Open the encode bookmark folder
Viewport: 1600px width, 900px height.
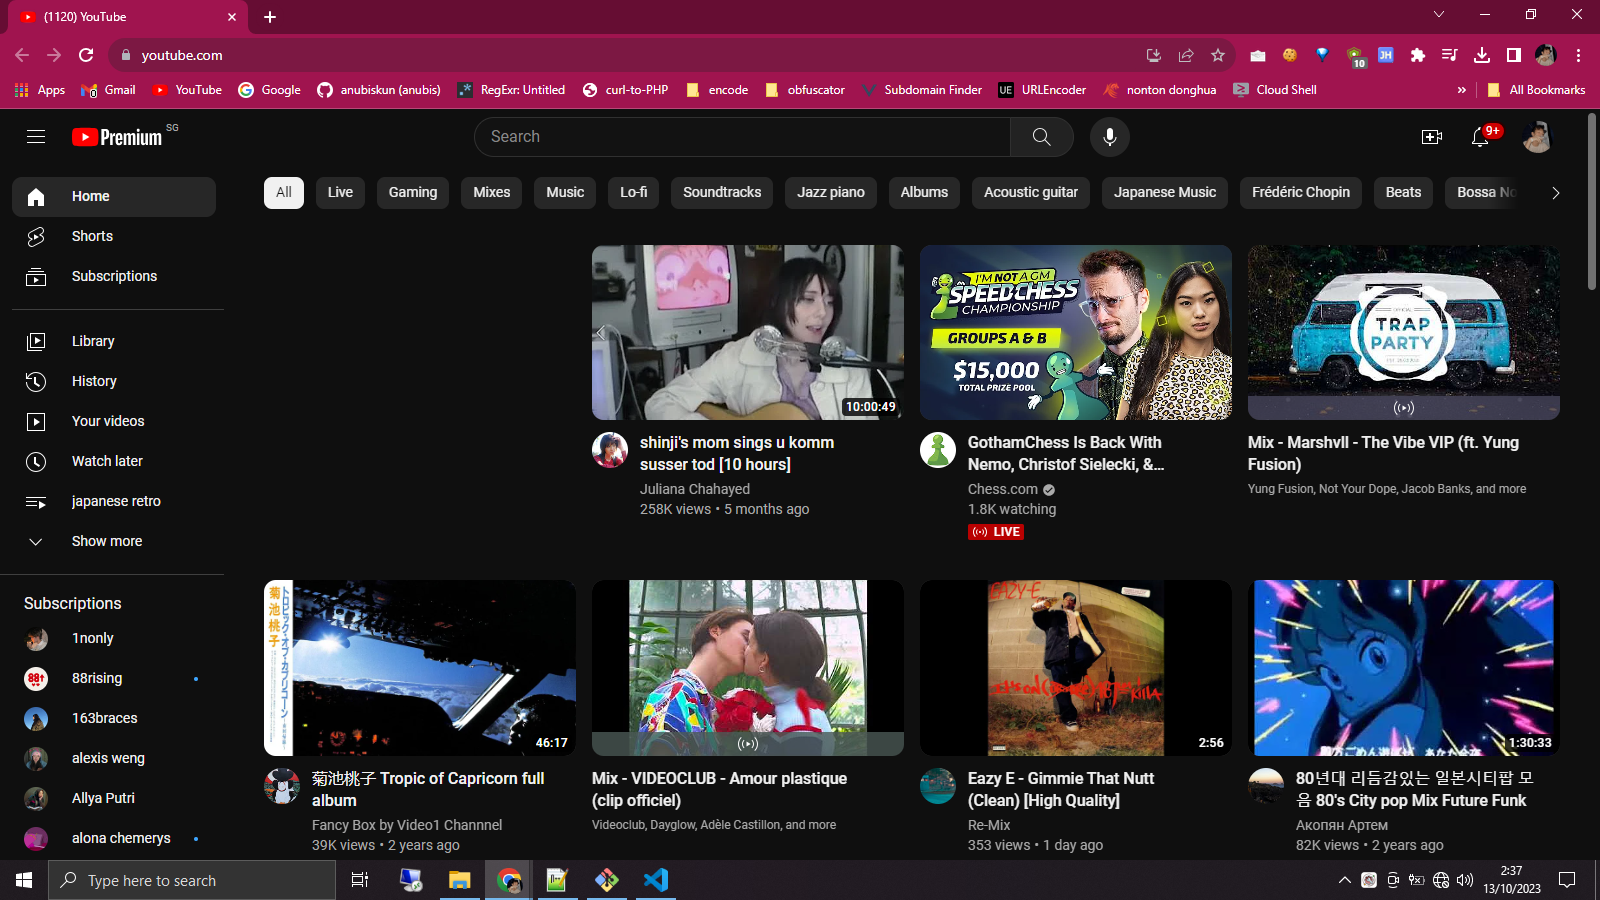pos(717,90)
